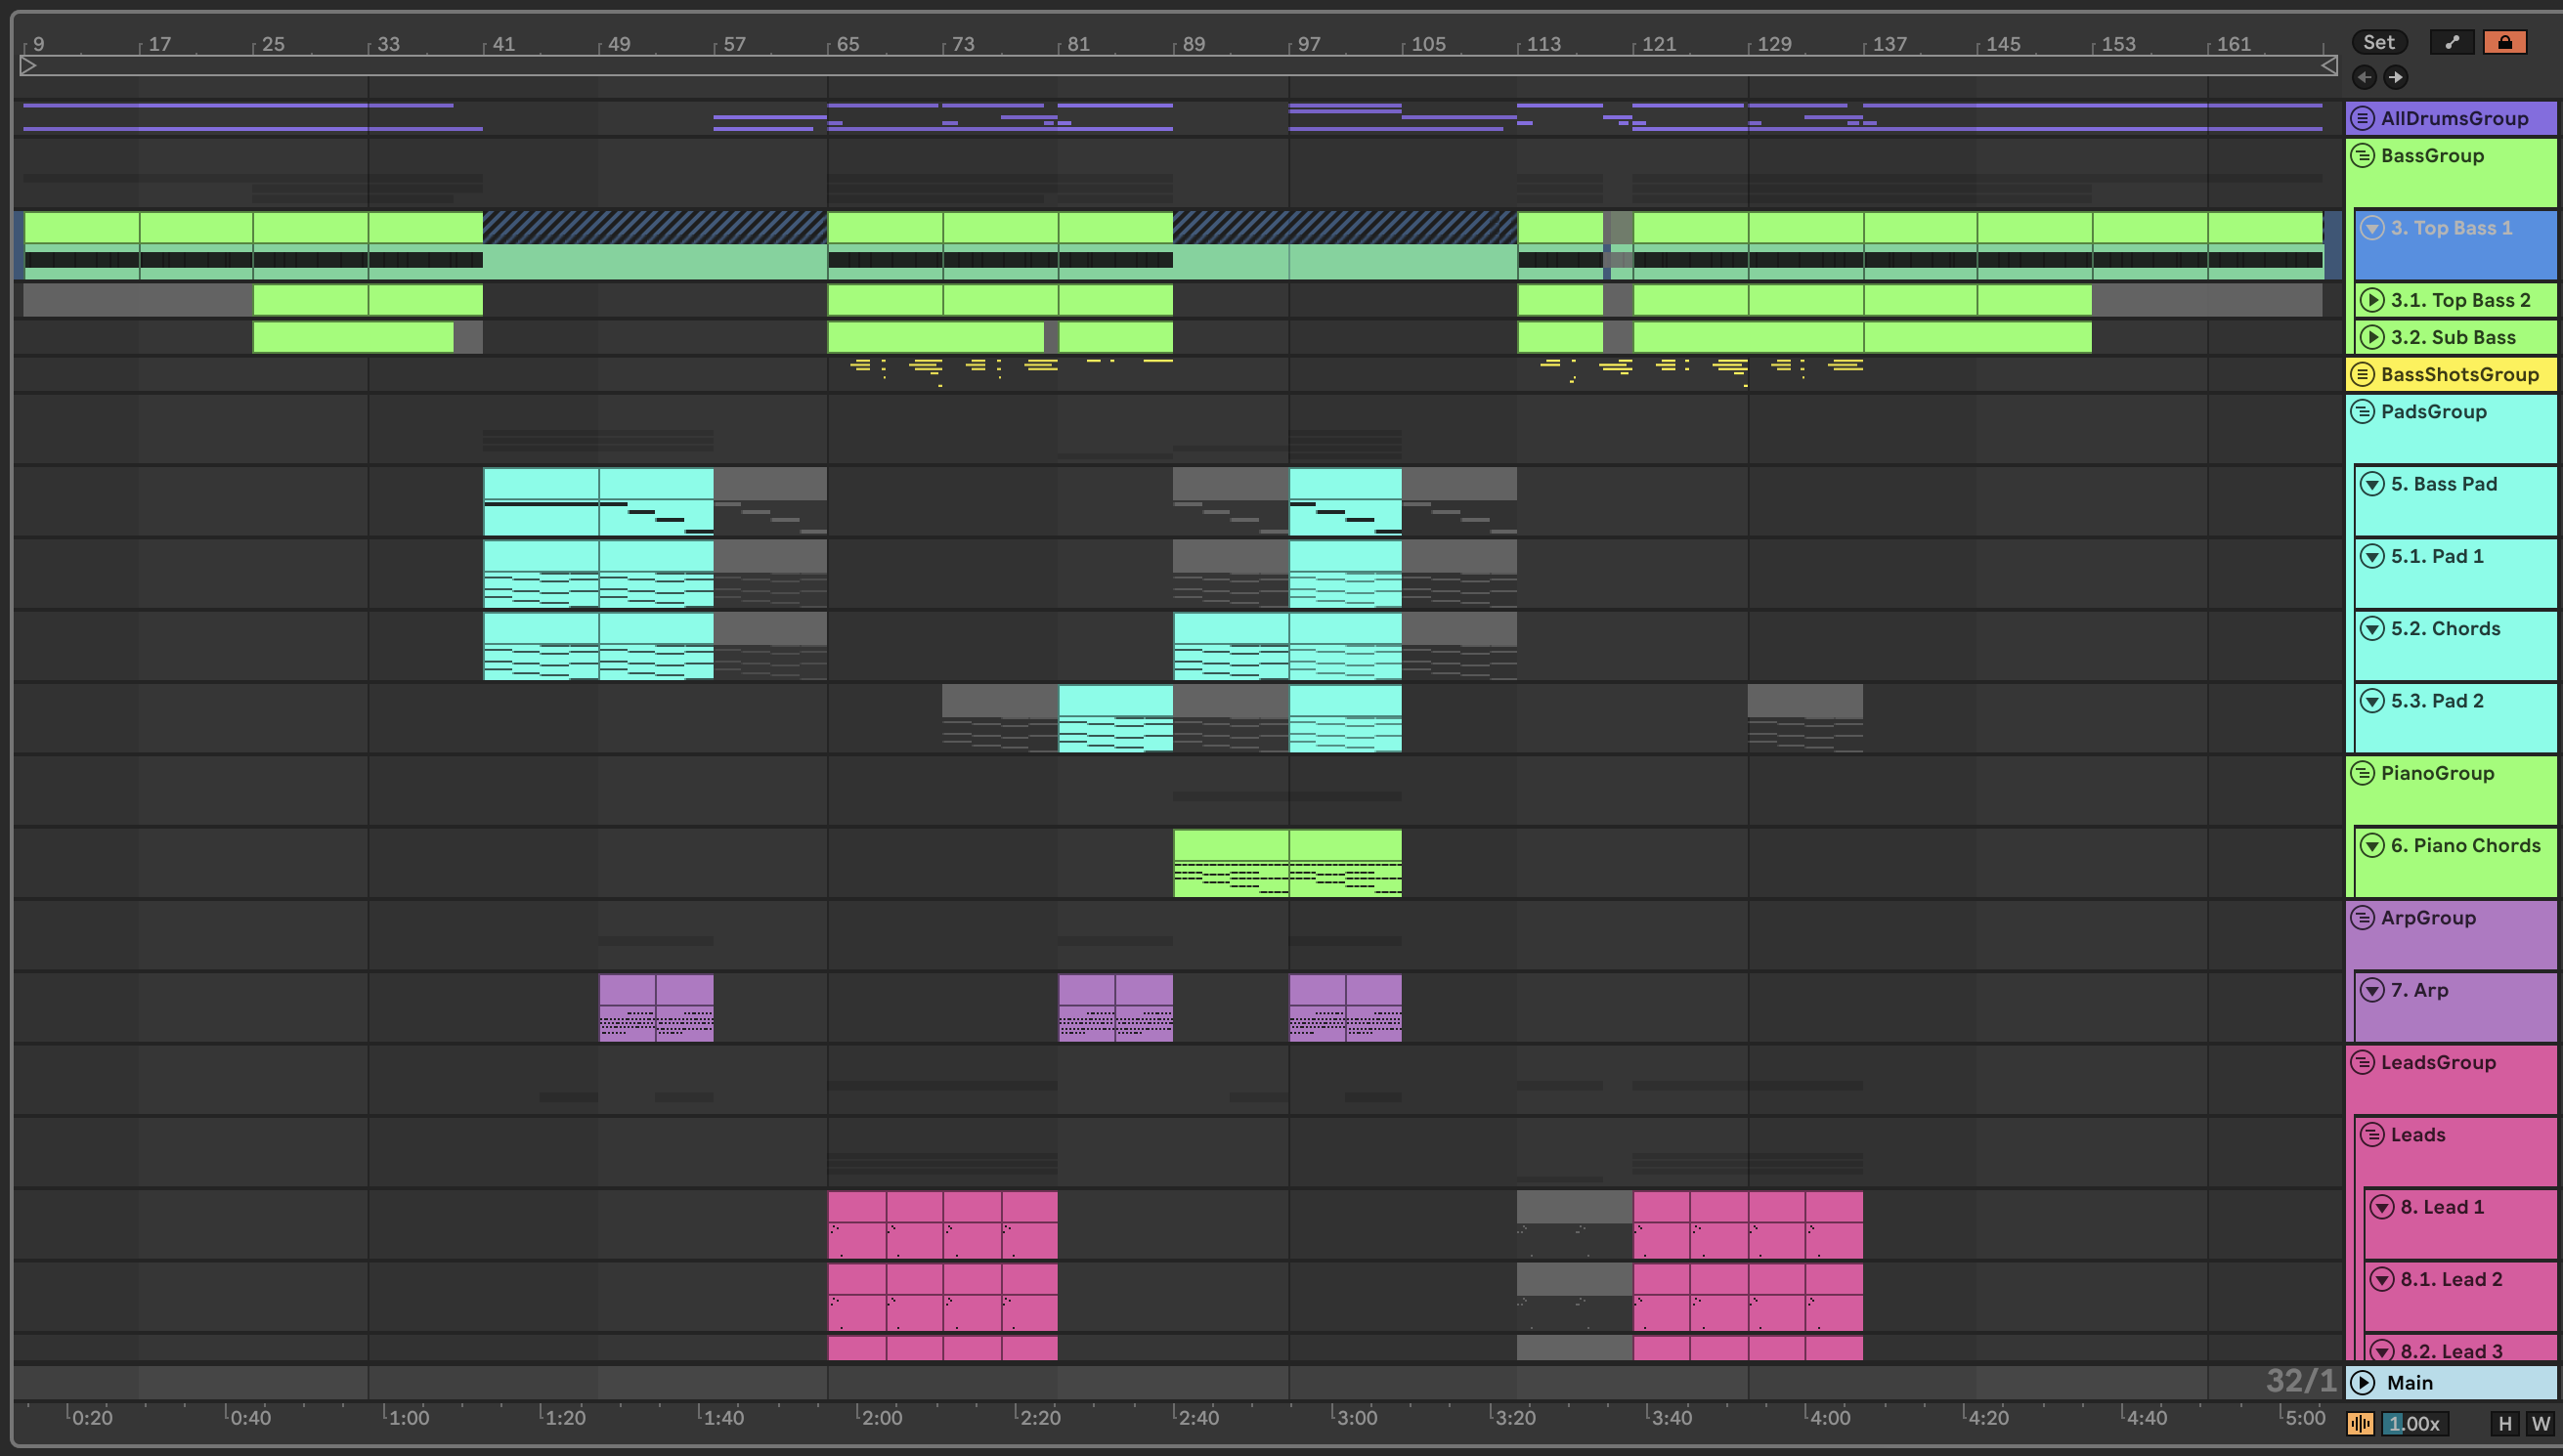
Task: Click the 32/1 grid size indicator
Action: tap(2300, 1381)
